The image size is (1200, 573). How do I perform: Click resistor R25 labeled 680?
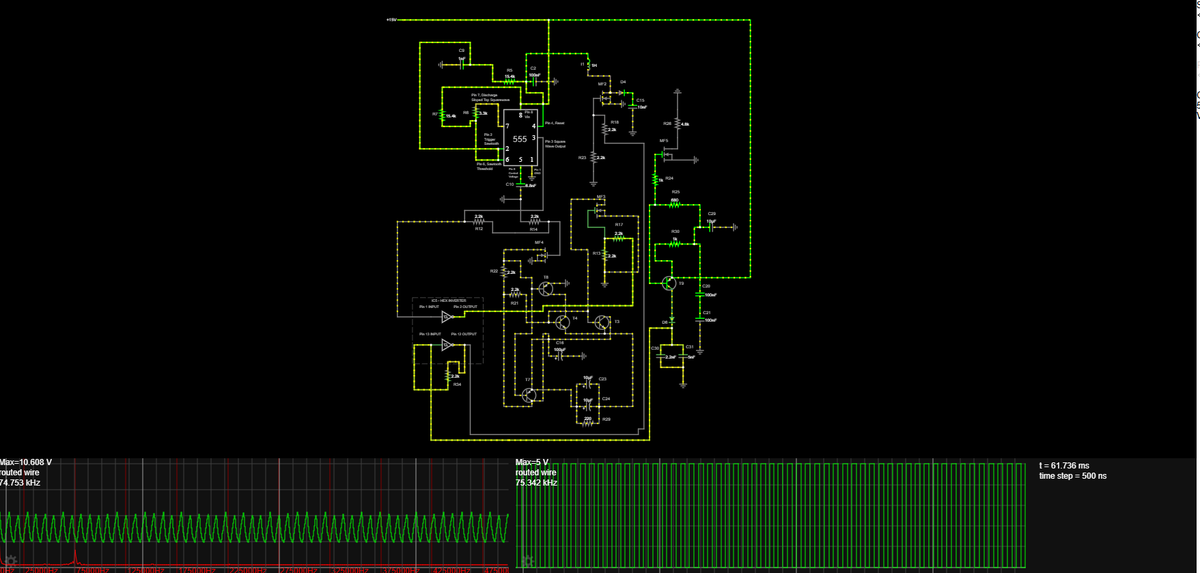coord(675,204)
